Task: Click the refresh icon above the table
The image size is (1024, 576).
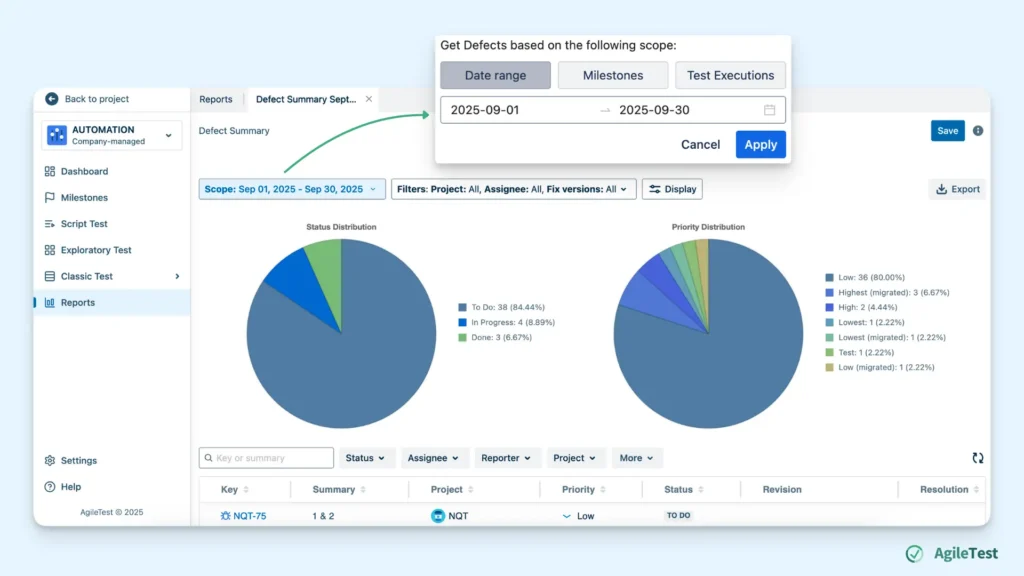Action: 978,458
